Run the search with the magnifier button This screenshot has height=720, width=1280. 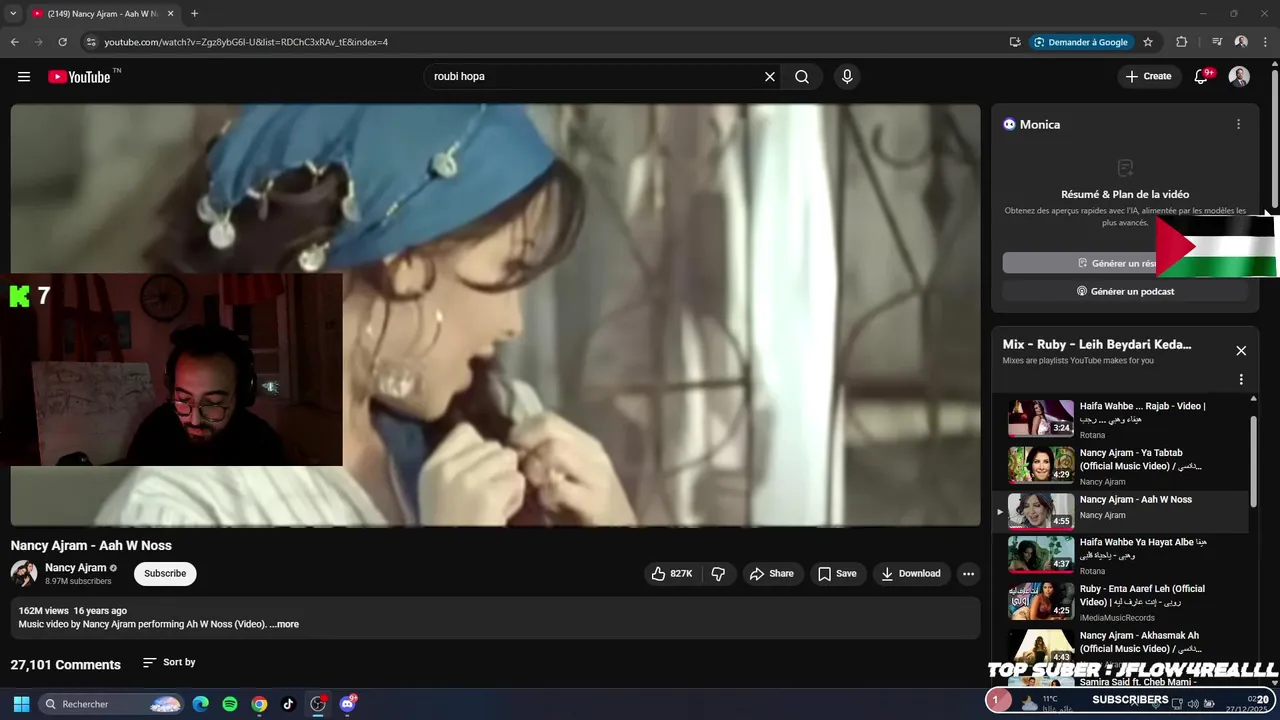click(802, 77)
